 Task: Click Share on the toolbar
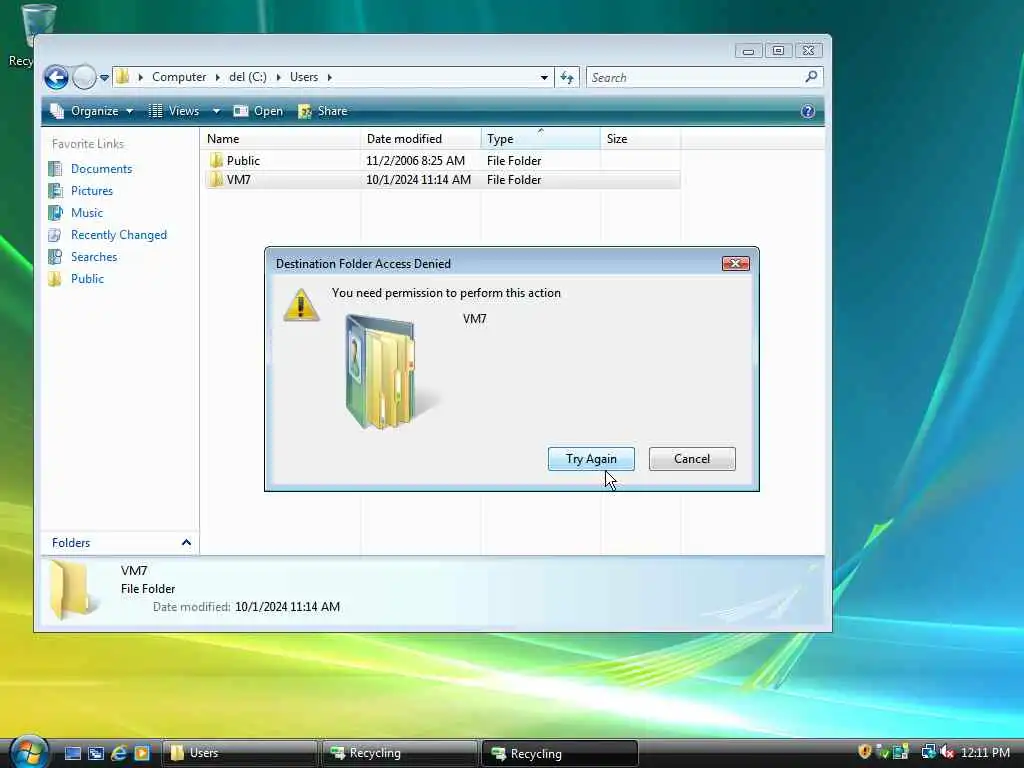323,111
